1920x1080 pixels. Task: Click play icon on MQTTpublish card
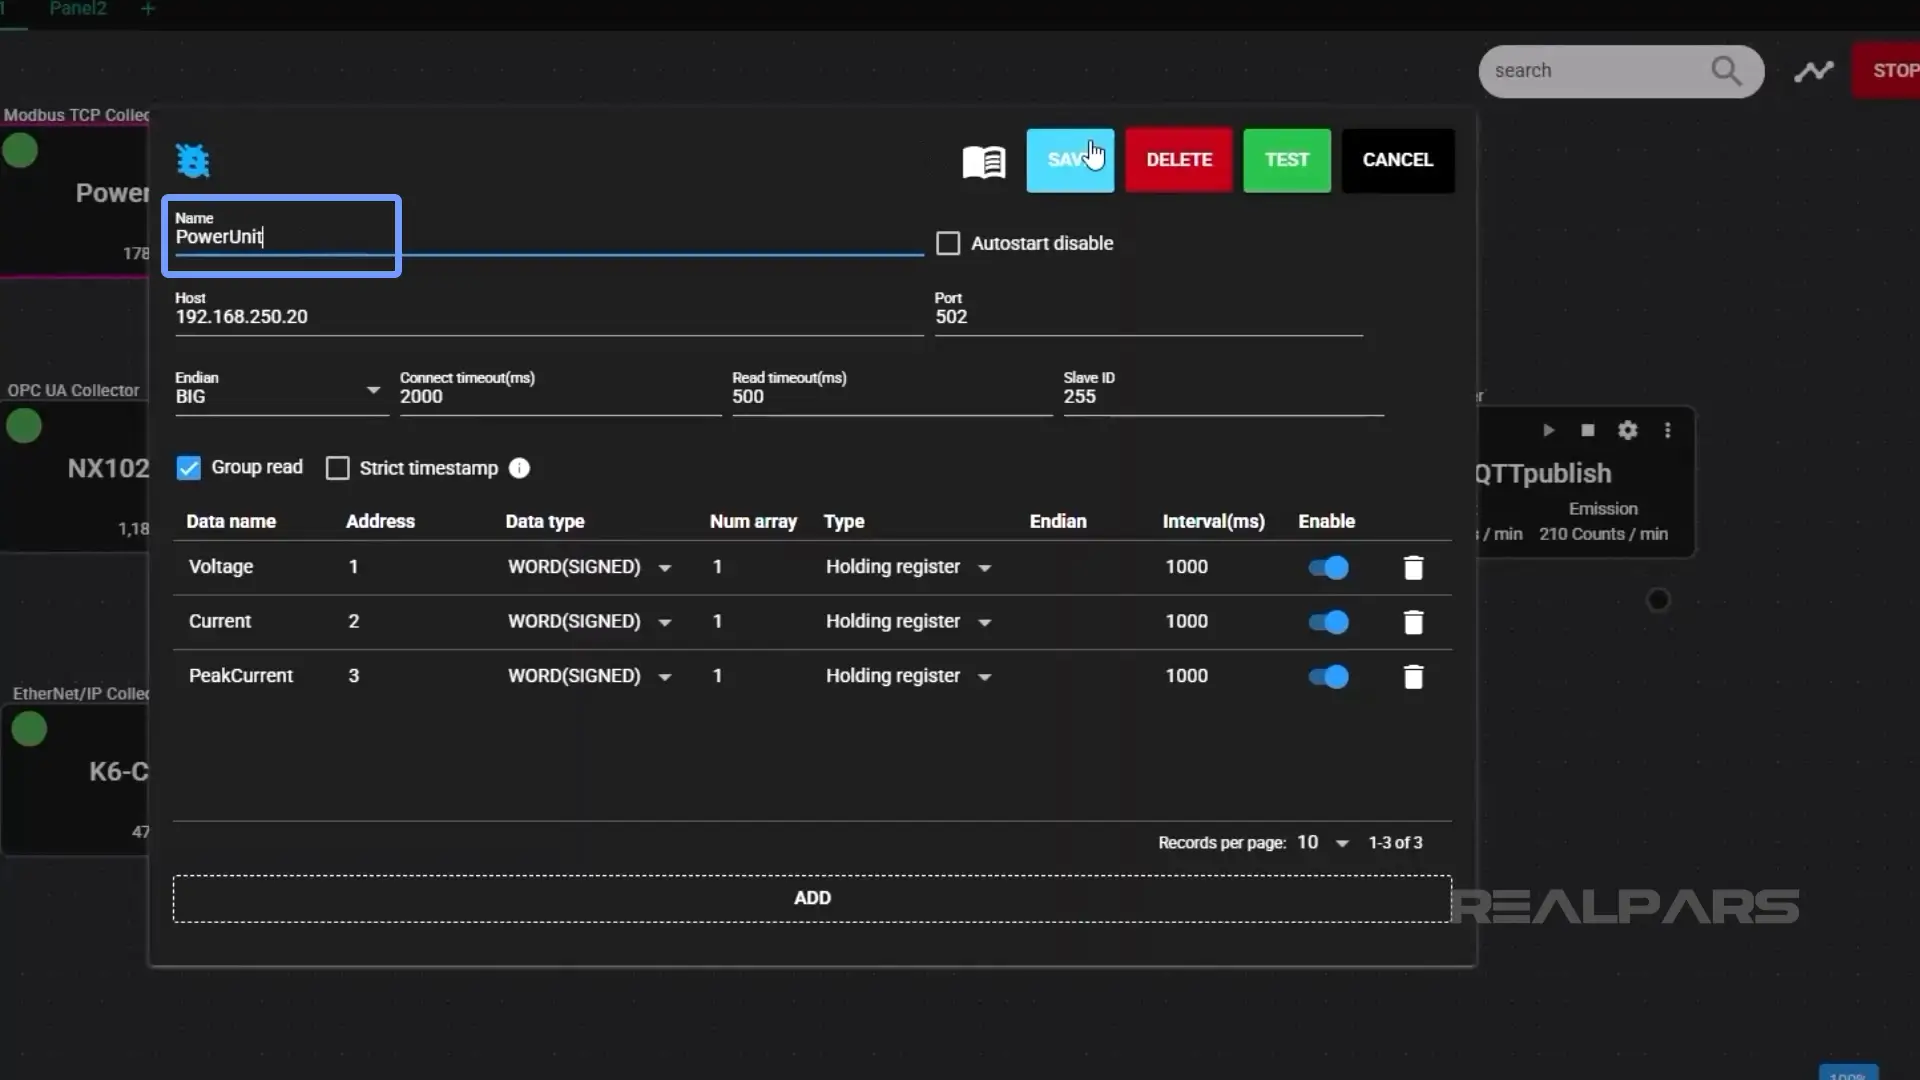1548,430
